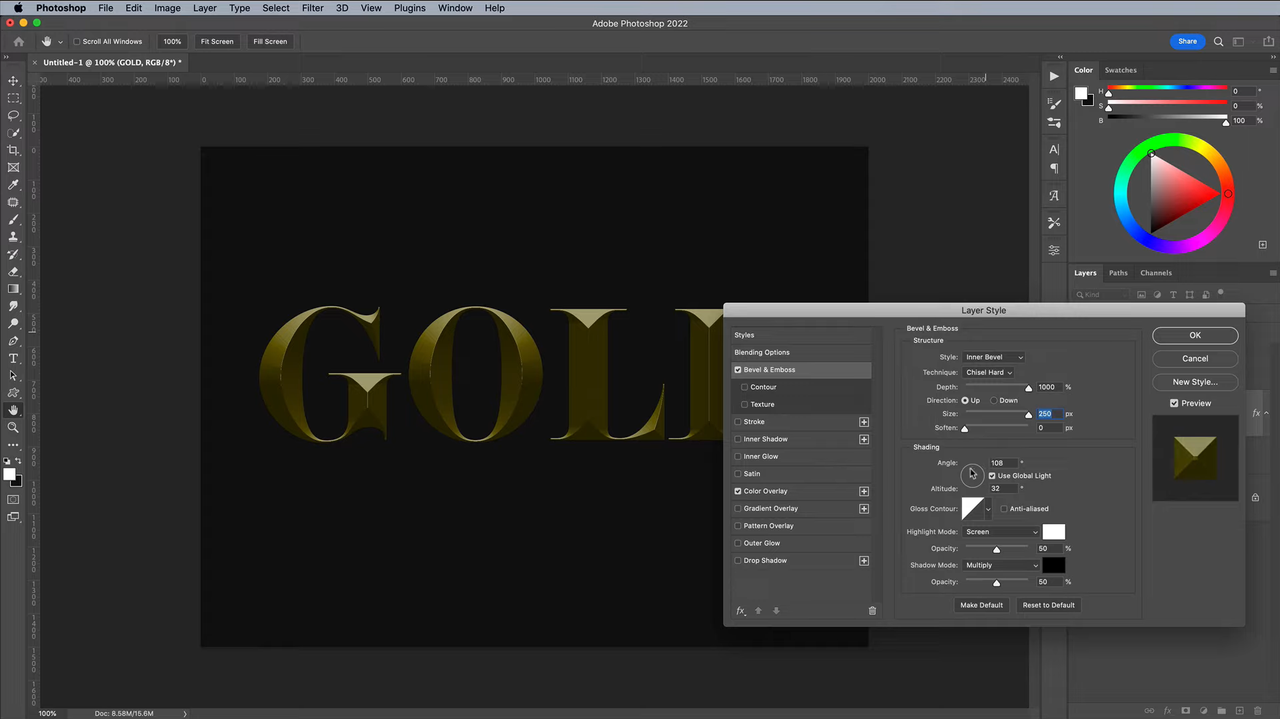Enable the Contour checkbox
The image size is (1280, 719).
click(744, 387)
